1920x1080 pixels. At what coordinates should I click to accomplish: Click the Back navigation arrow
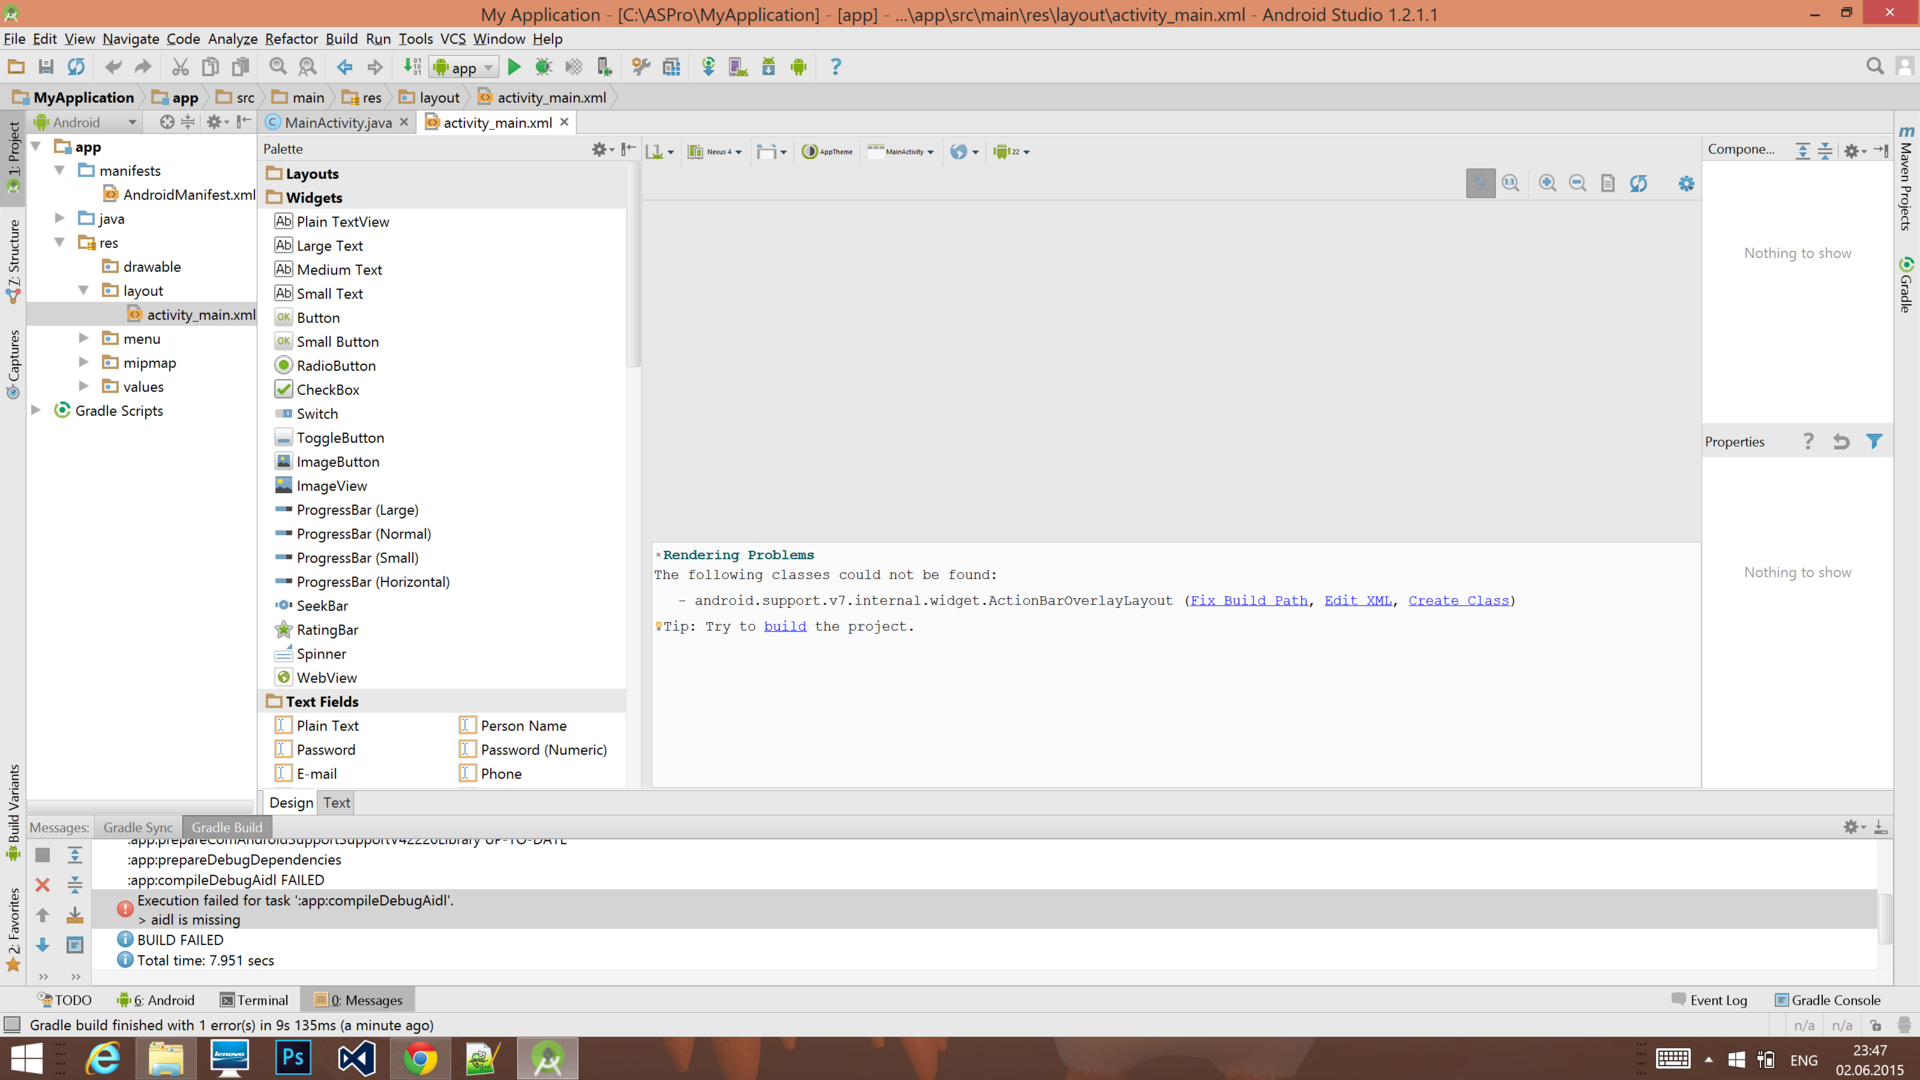click(x=345, y=67)
